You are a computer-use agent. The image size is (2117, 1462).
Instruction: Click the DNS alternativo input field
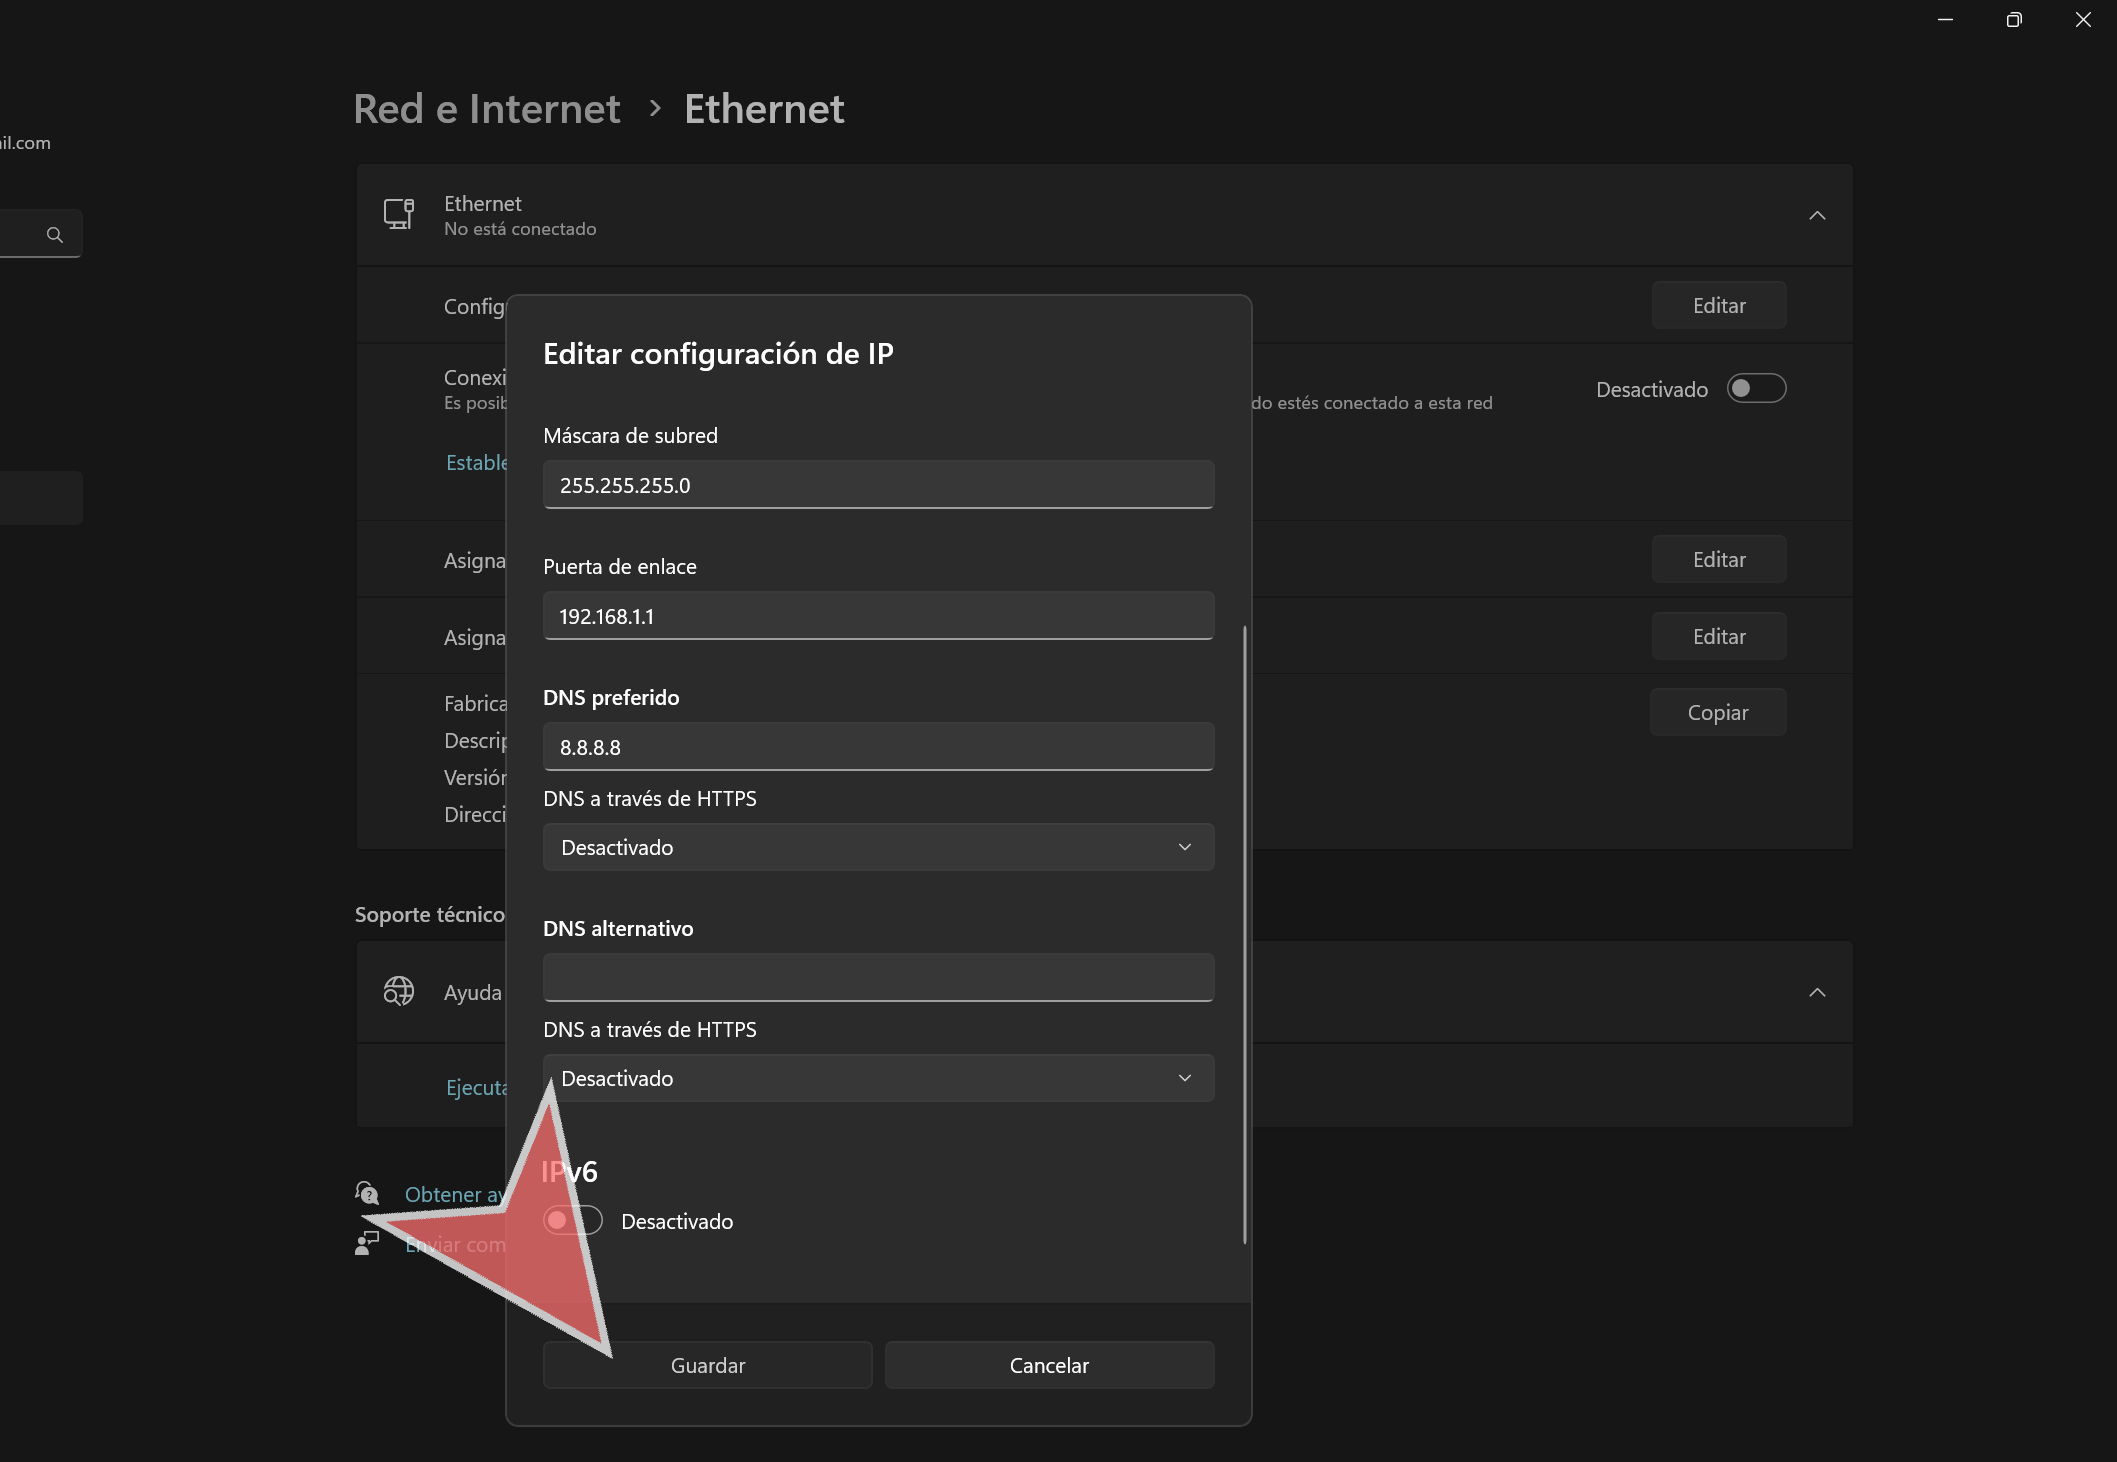point(878,977)
